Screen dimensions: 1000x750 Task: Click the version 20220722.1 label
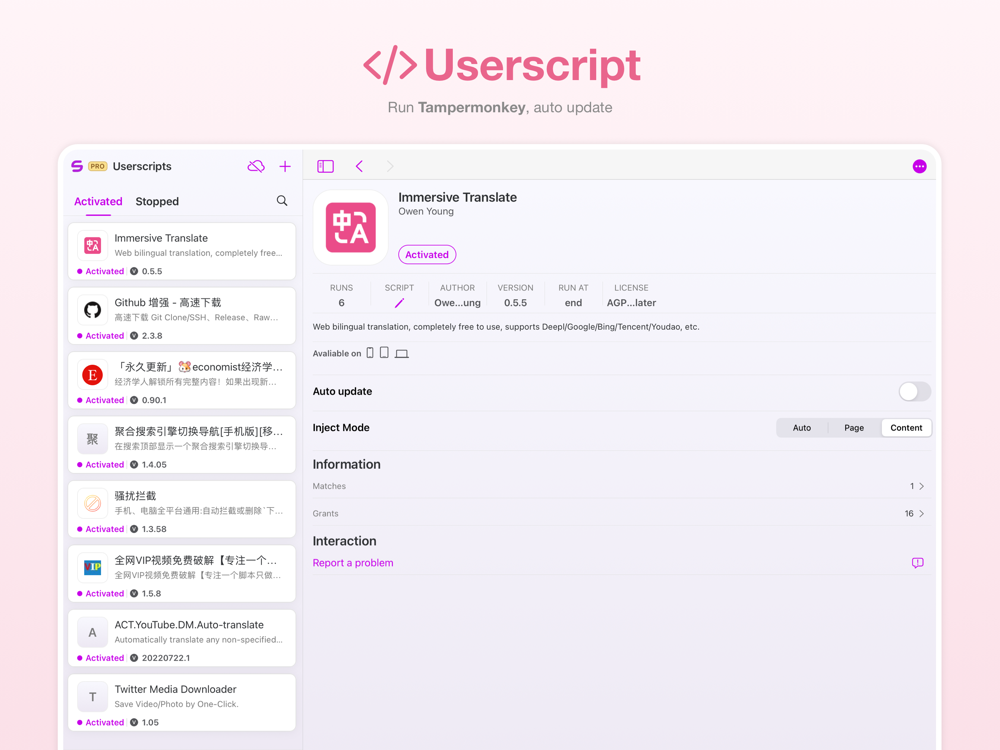point(166,658)
